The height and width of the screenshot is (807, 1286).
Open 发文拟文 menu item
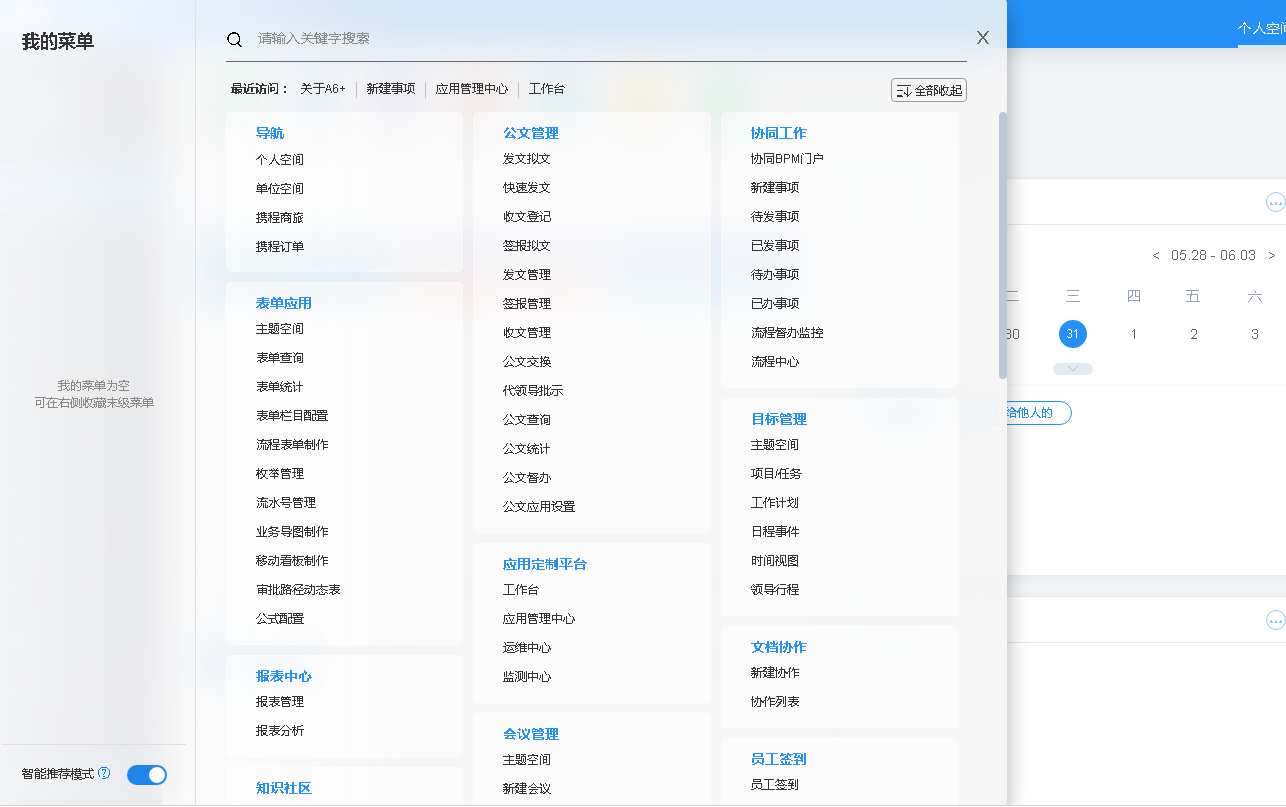527,159
